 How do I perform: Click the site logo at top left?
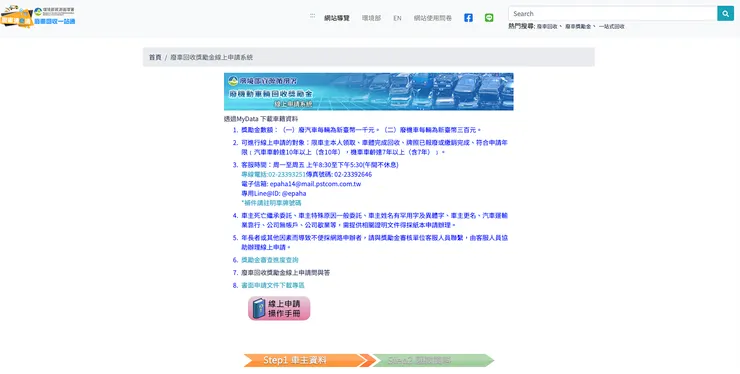pyautogui.click(x=38, y=16)
